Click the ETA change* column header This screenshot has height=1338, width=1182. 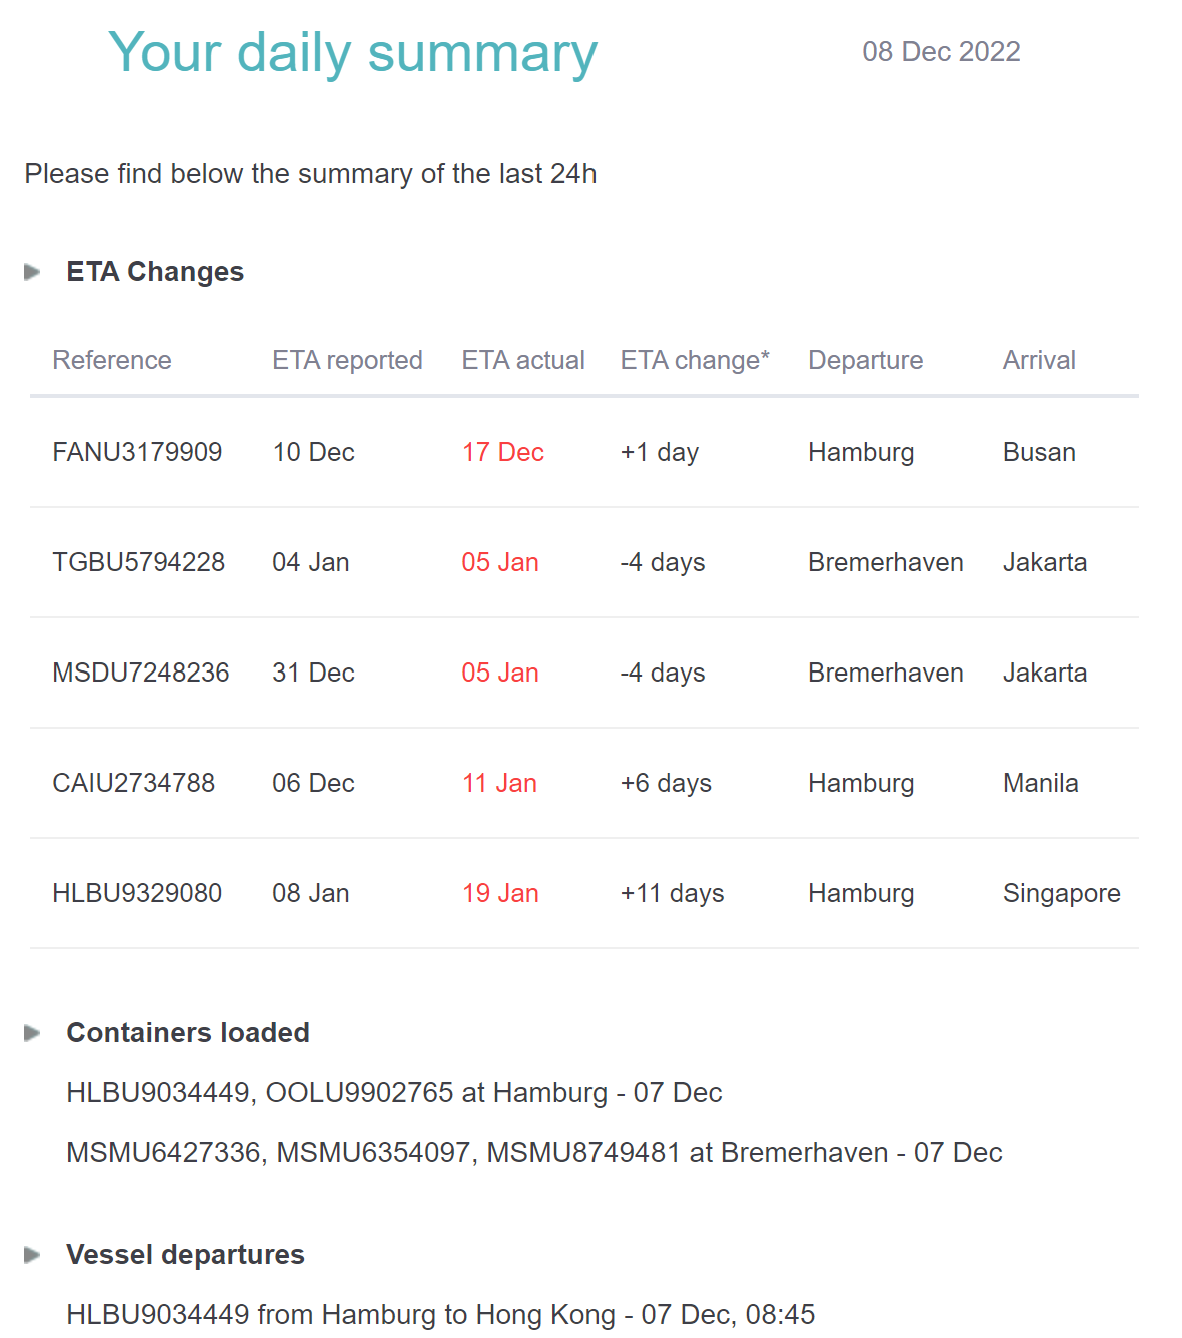tap(695, 360)
